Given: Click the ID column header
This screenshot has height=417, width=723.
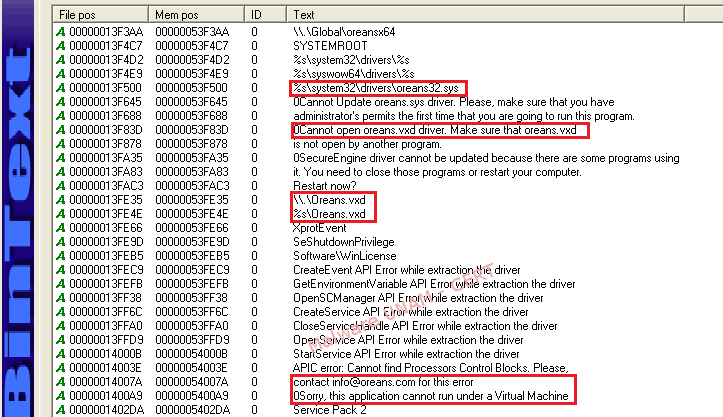Looking at the screenshot, I should (x=266, y=15).
